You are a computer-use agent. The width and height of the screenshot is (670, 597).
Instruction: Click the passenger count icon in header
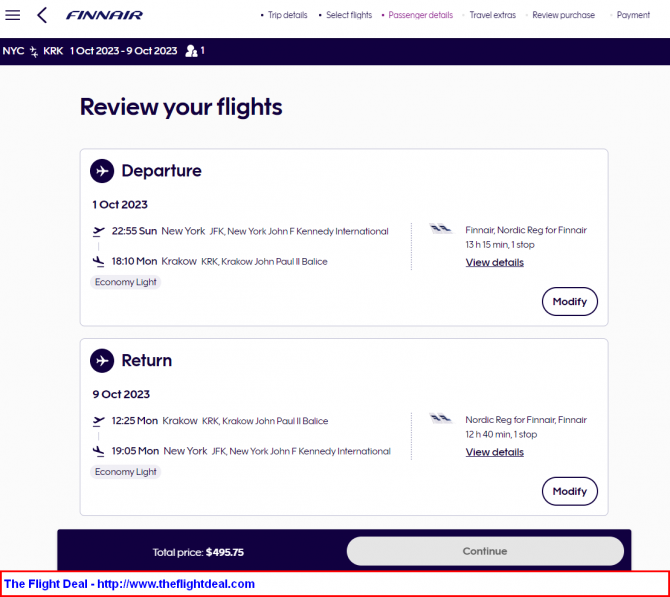click(x=191, y=51)
